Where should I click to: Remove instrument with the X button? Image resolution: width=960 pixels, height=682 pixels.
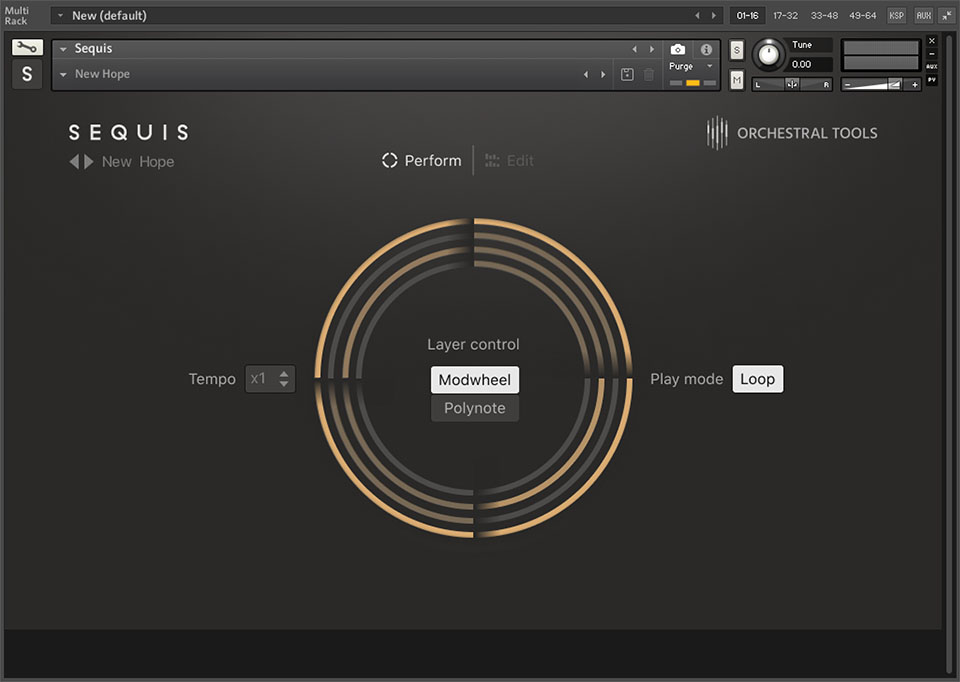tap(932, 41)
